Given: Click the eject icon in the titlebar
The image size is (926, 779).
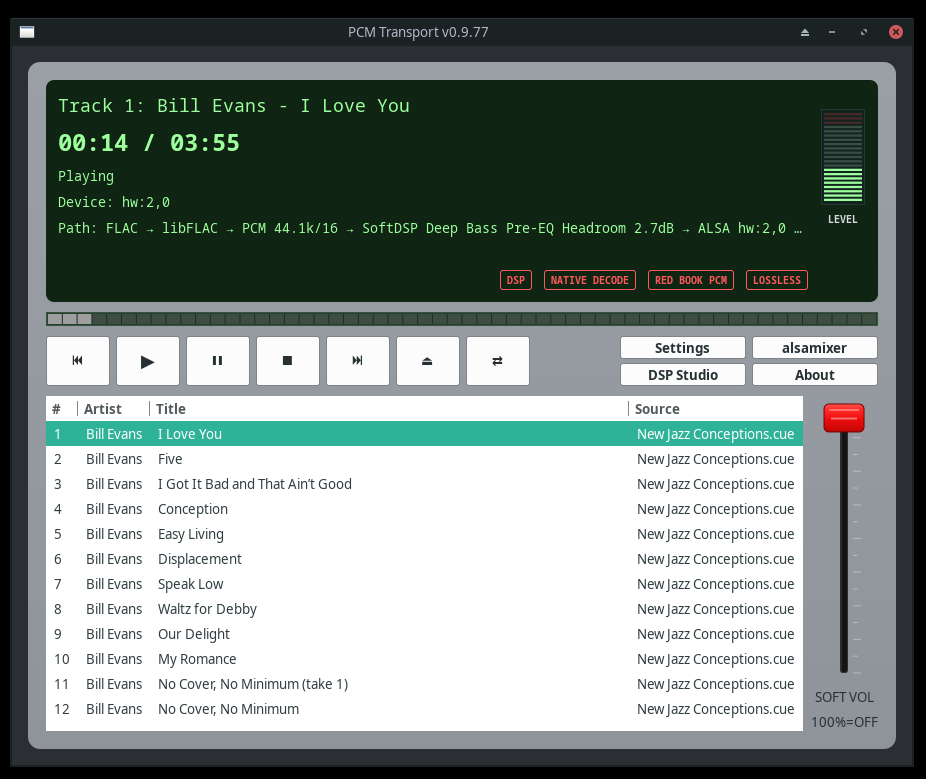Looking at the screenshot, I should pos(805,31).
